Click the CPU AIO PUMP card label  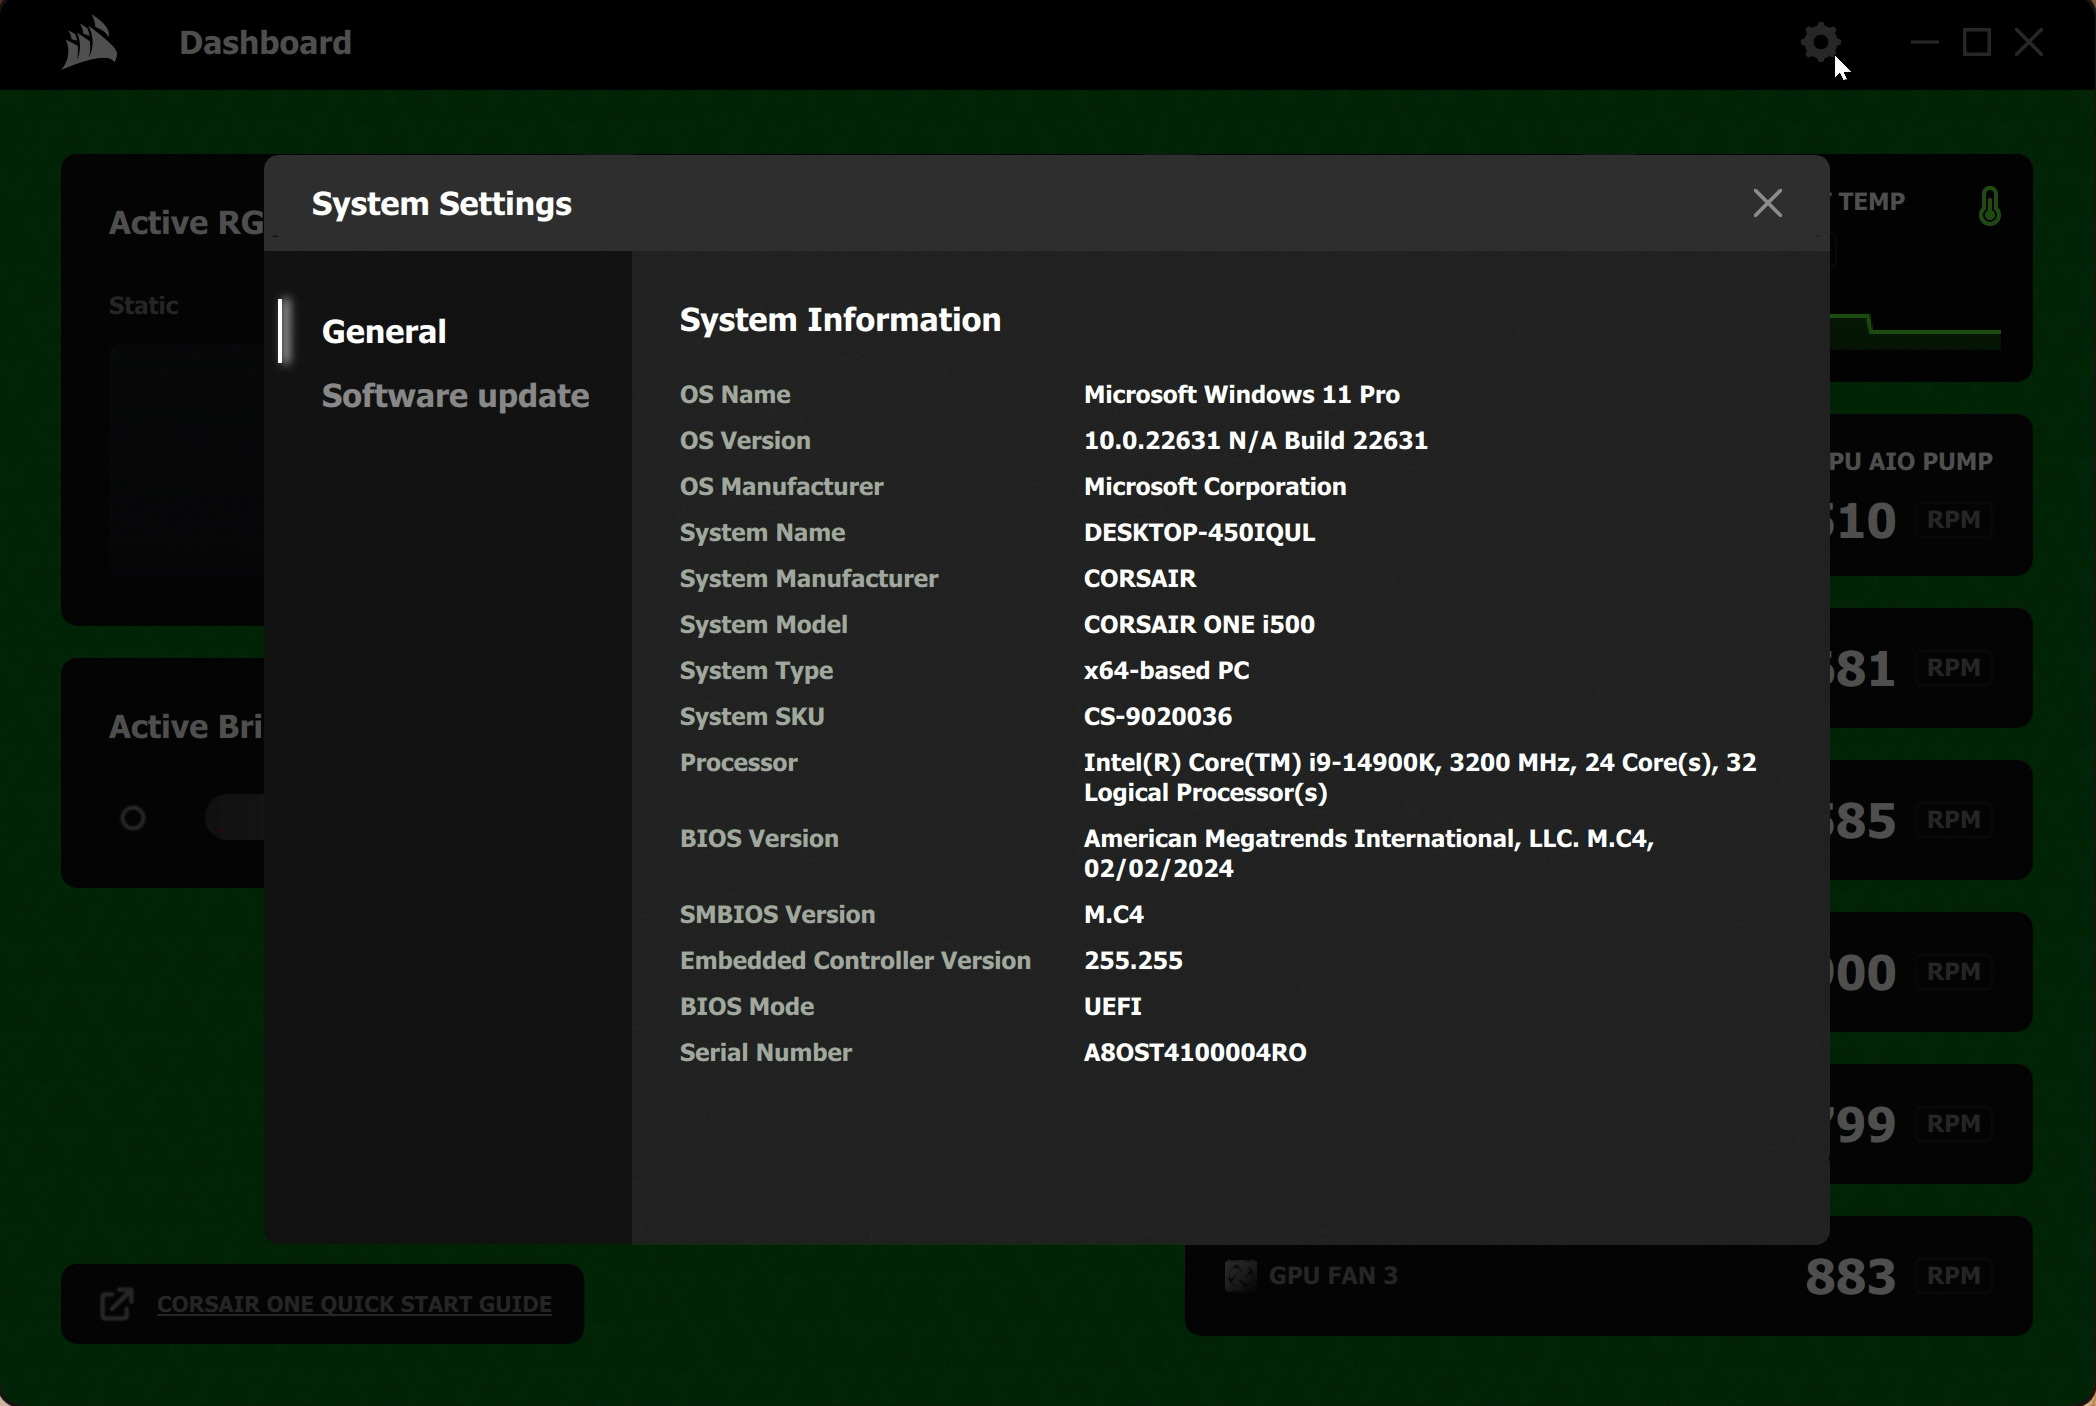pyautogui.click(x=1910, y=462)
